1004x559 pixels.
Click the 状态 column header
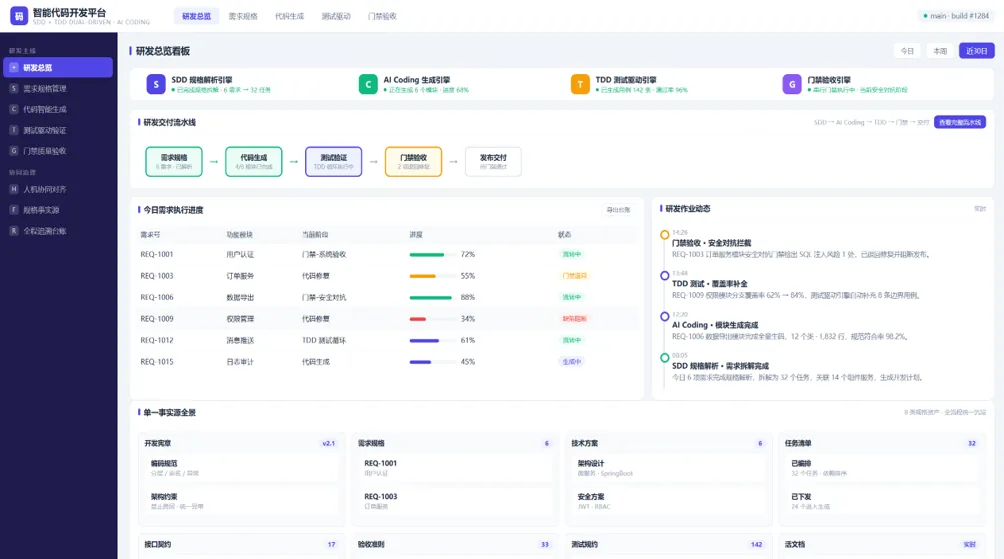tap(565, 234)
